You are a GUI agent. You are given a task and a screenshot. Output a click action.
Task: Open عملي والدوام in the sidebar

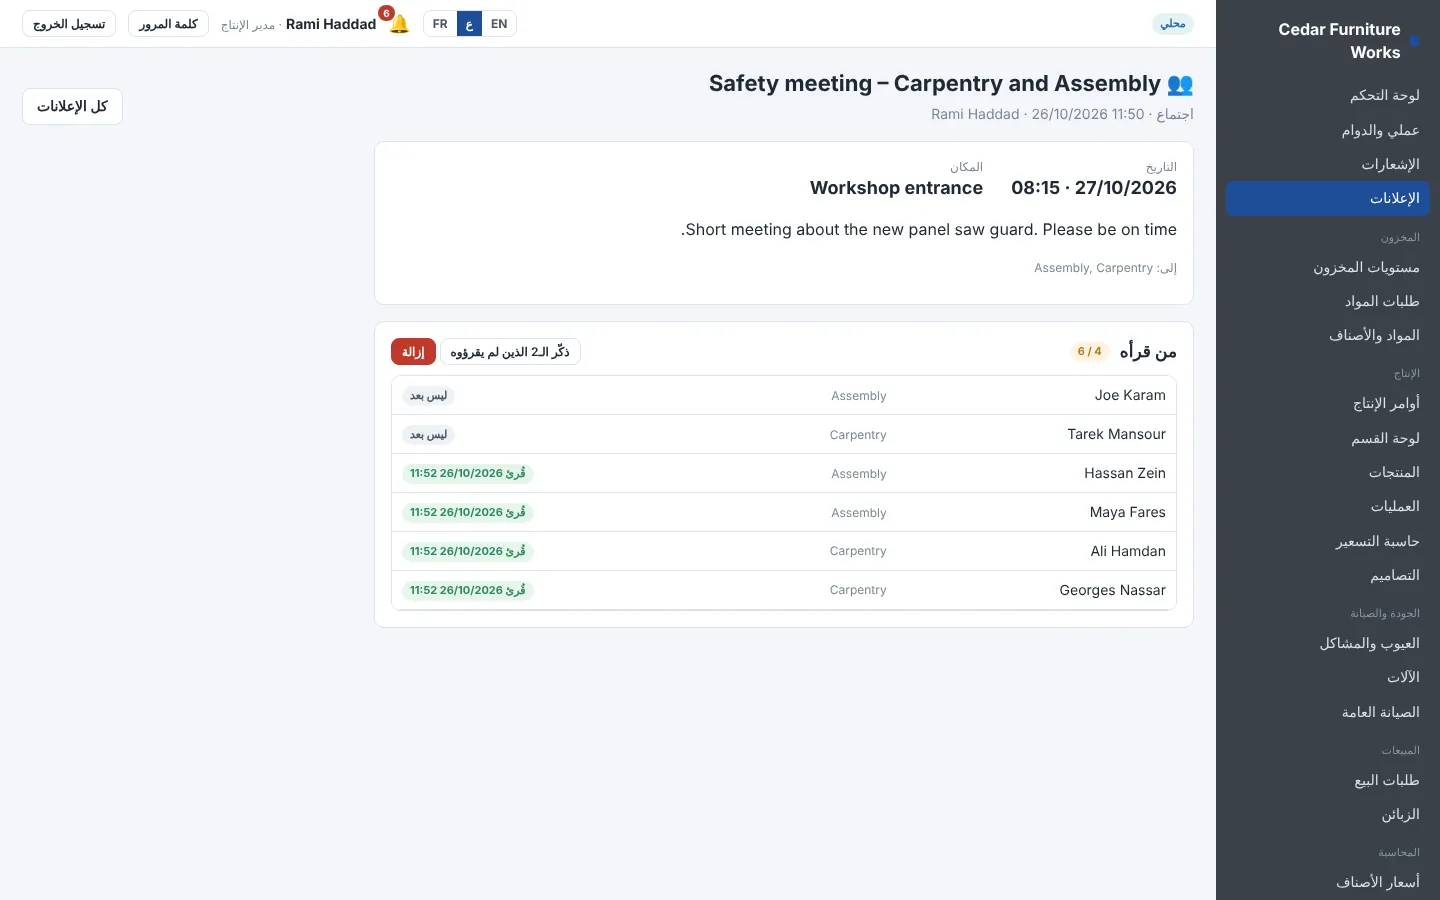point(1327,130)
